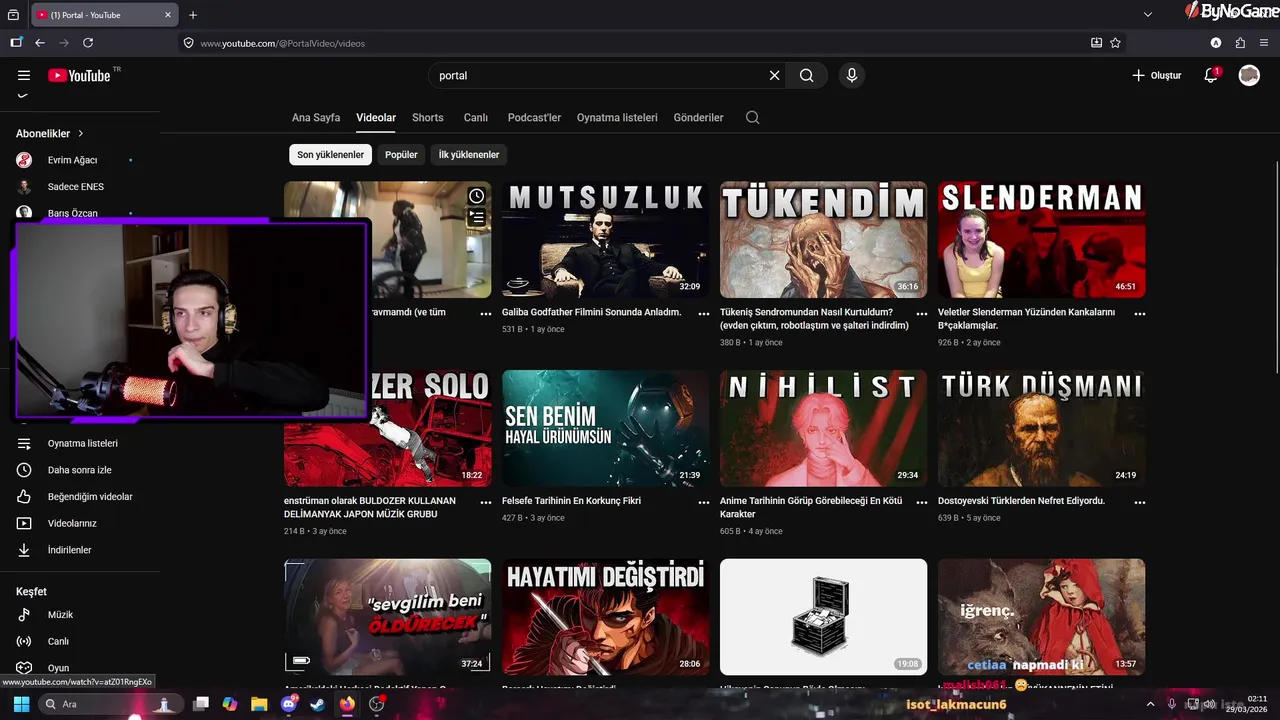Image resolution: width=1280 pixels, height=720 pixels.
Task: Clear the search box with the X
Action: [774, 75]
